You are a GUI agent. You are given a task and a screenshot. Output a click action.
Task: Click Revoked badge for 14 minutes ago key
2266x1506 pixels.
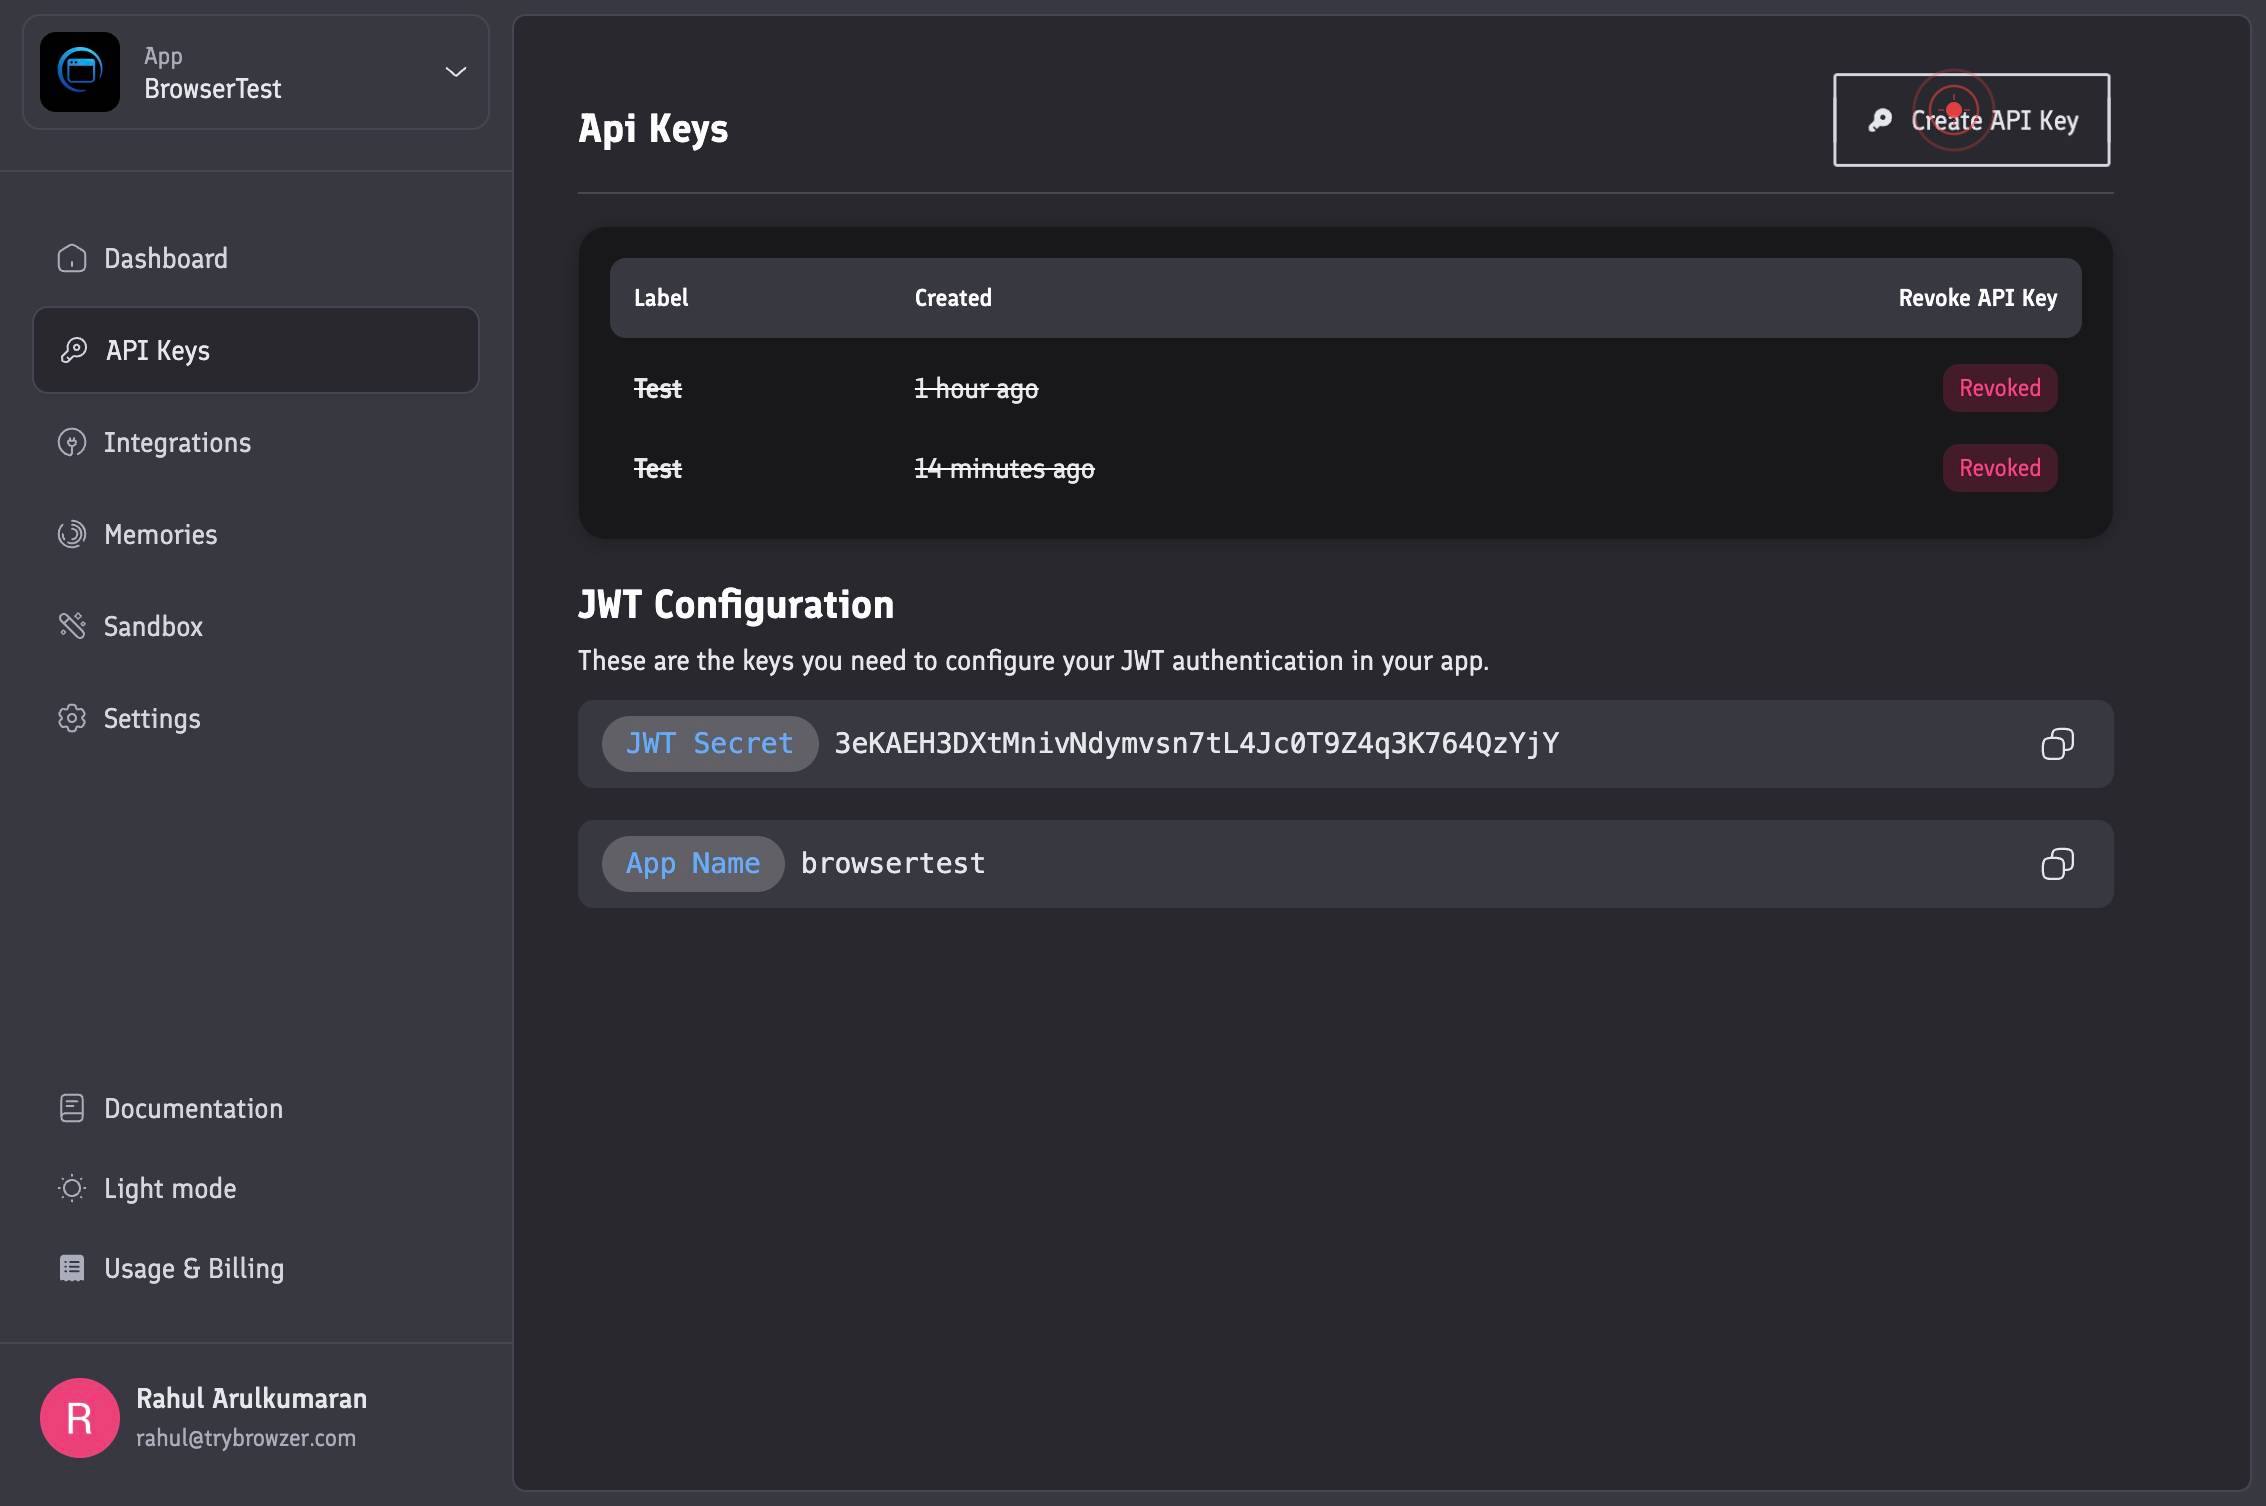(2000, 468)
